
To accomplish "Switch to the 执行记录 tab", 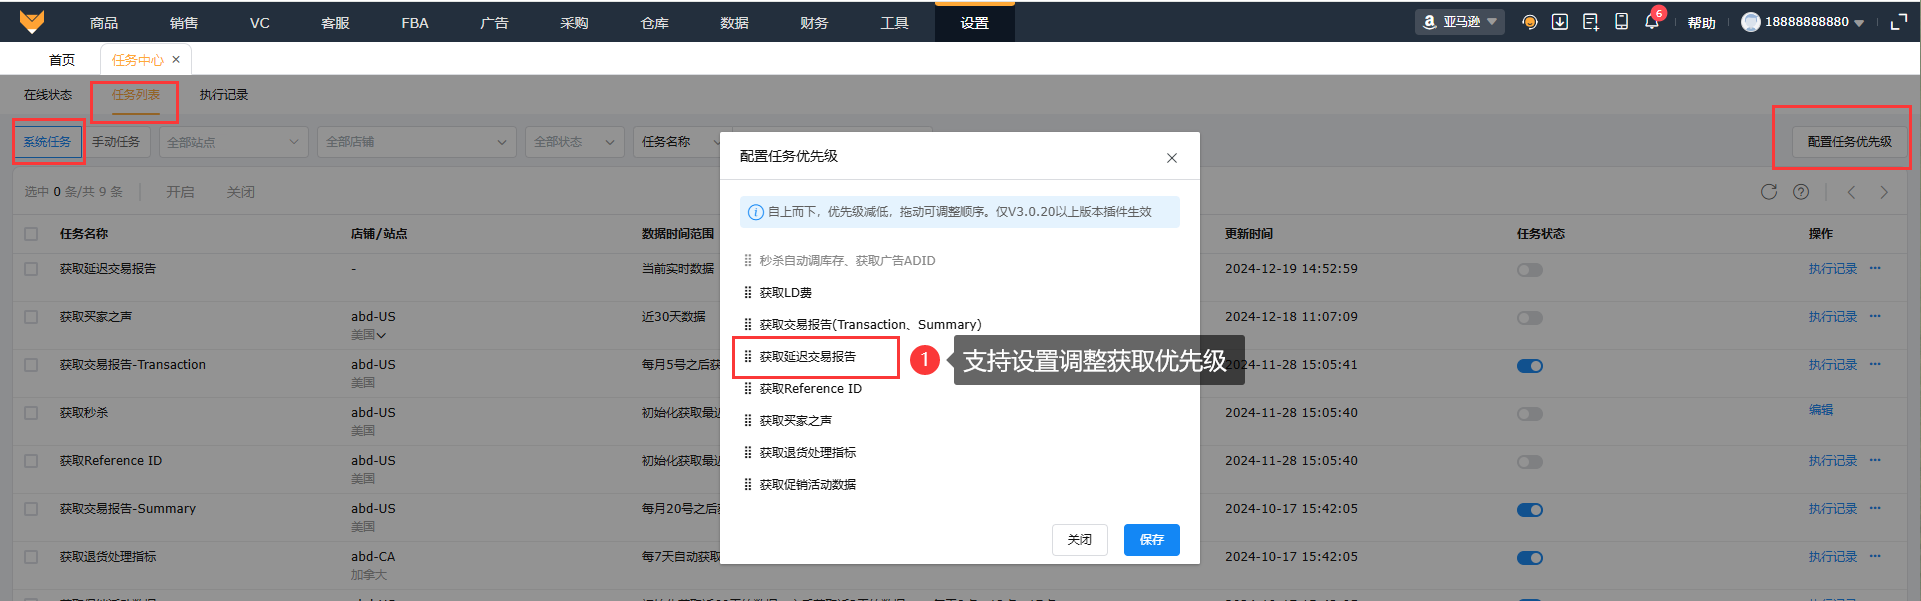I will tap(224, 95).
